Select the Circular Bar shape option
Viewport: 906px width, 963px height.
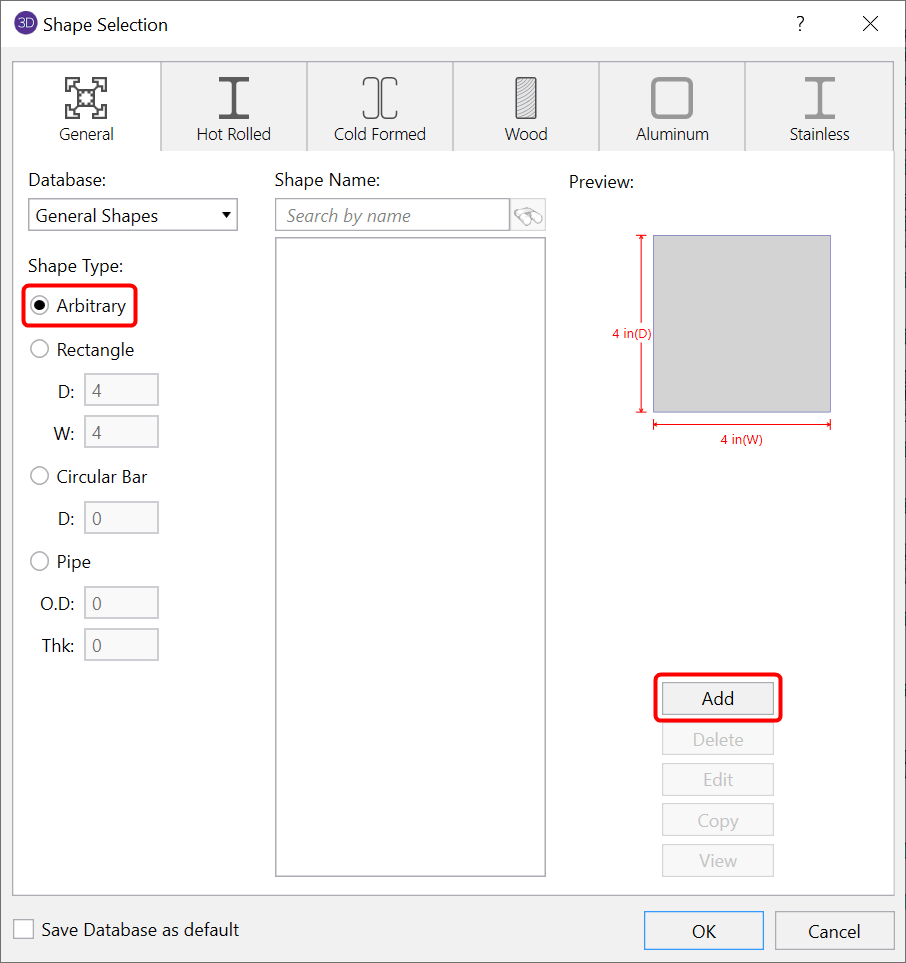point(39,475)
